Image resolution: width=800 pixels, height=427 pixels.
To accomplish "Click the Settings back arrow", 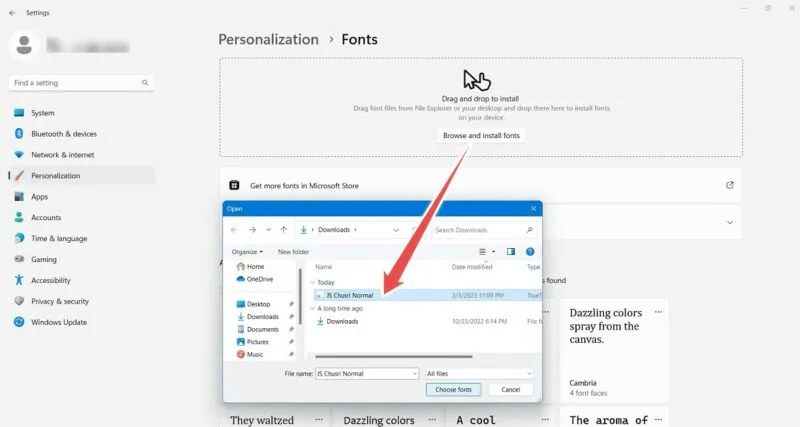I will point(12,13).
